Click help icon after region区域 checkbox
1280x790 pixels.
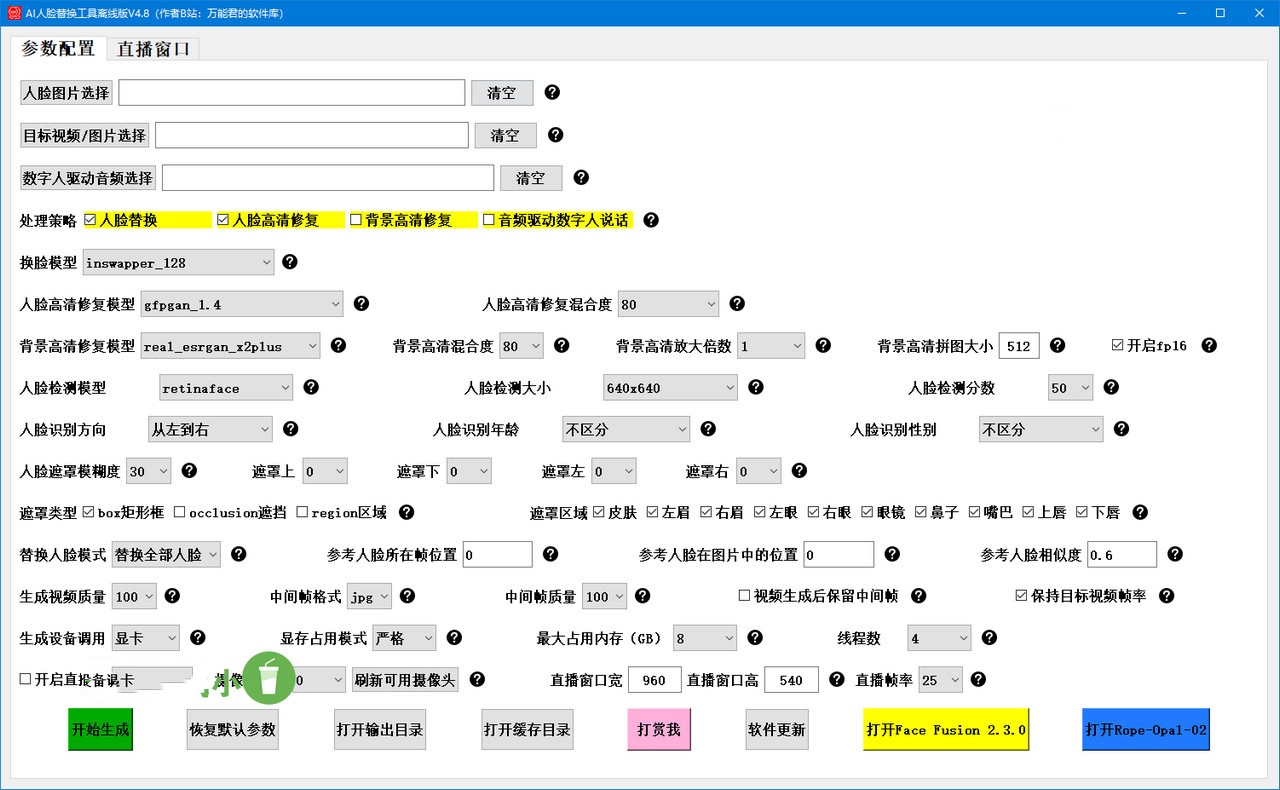406,512
